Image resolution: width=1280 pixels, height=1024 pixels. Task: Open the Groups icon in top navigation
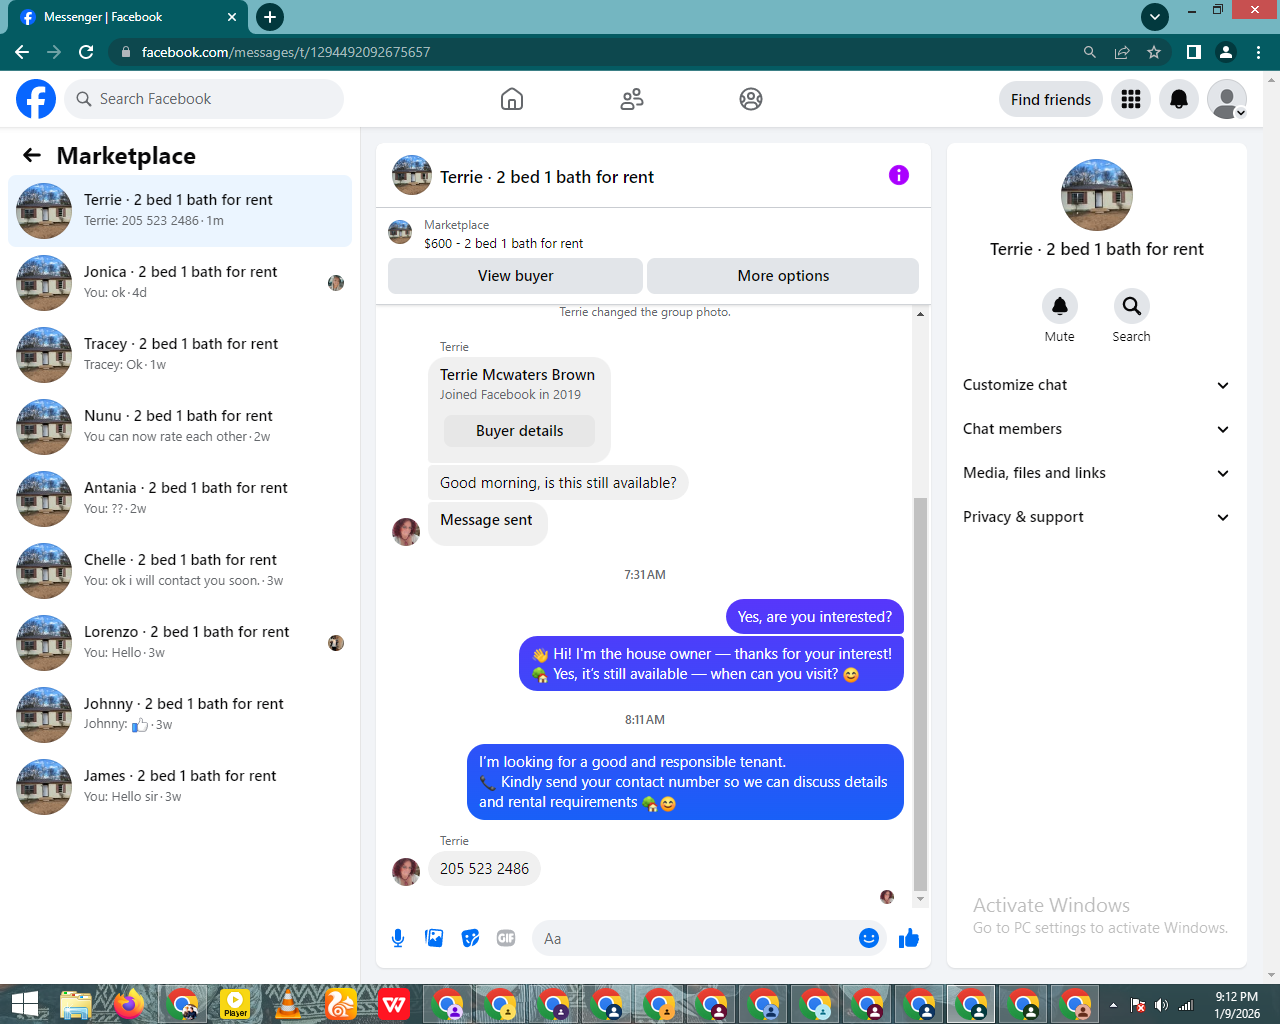(x=751, y=99)
